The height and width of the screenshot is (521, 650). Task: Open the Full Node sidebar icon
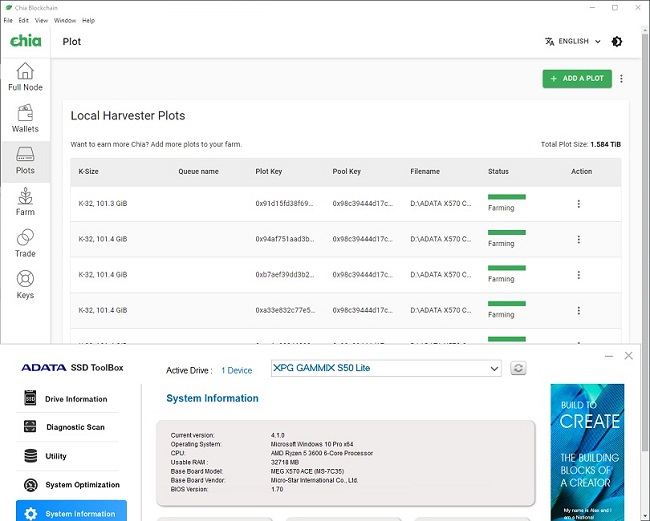pyautogui.click(x=25, y=77)
